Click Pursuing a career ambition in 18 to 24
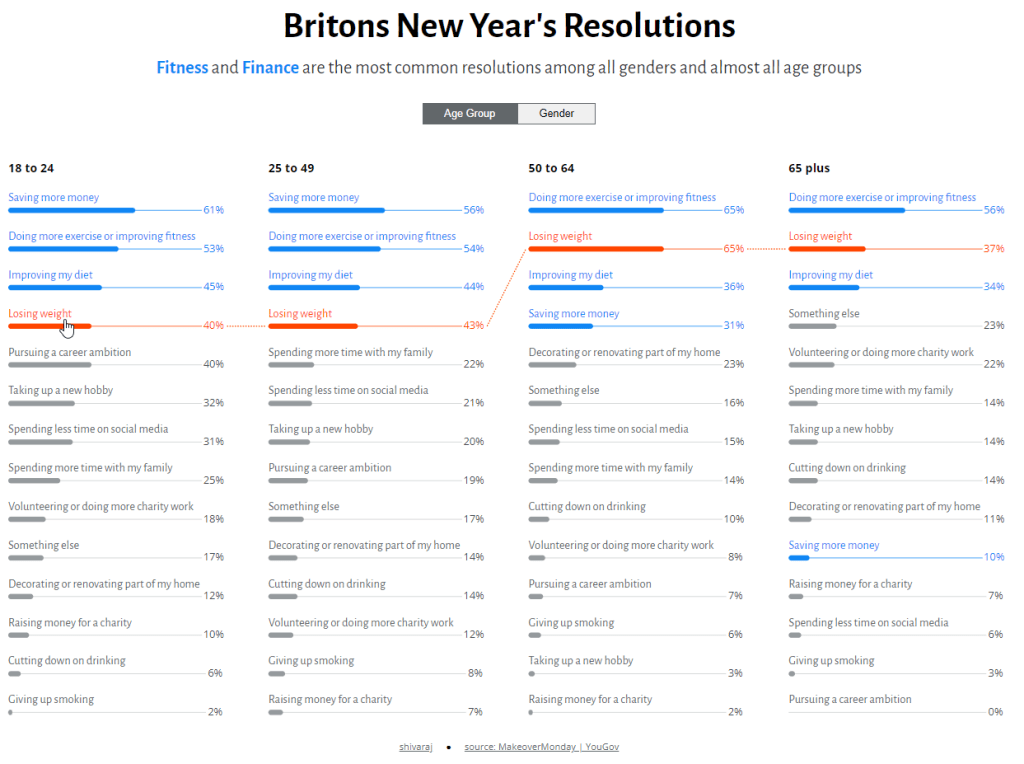This screenshot has width=1024, height=764. click(69, 353)
